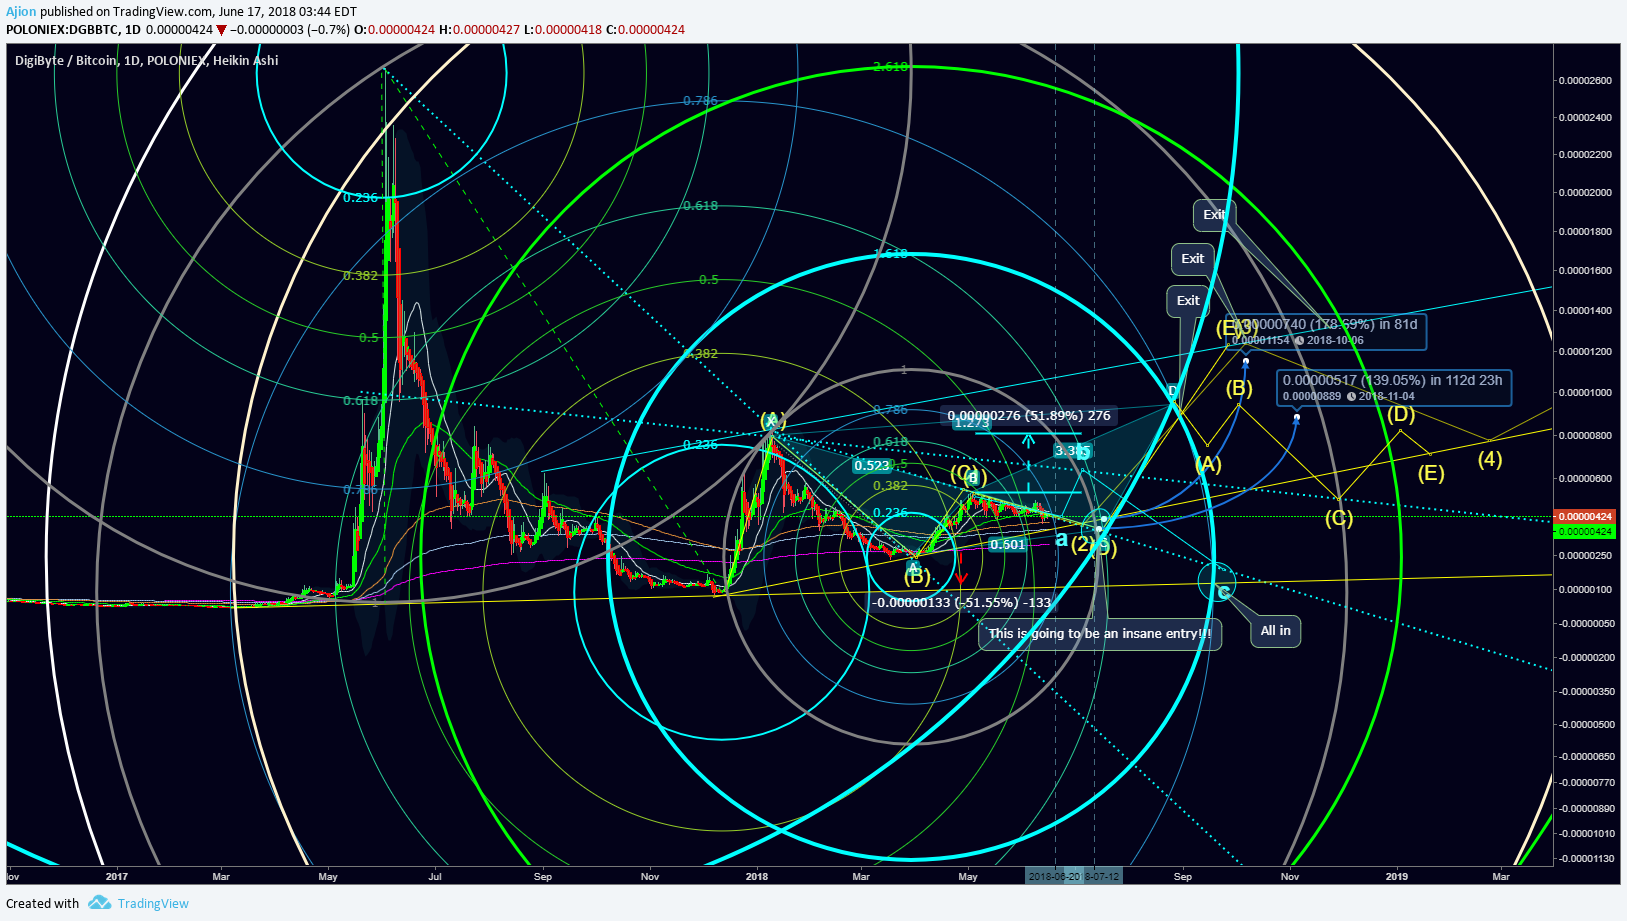Click -0.00000050 on the price scale
Image resolution: width=1627 pixels, height=921 pixels.
1585,624
